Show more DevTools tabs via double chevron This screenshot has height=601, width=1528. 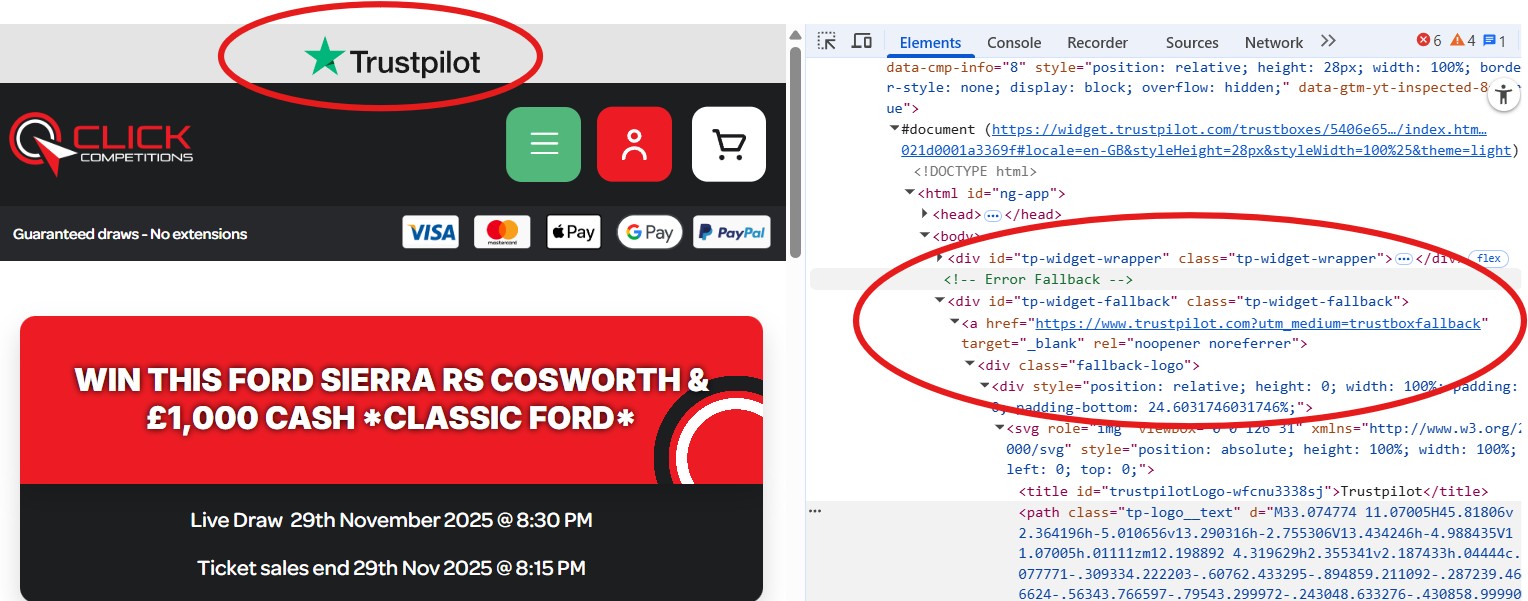click(x=1328, y=41)
